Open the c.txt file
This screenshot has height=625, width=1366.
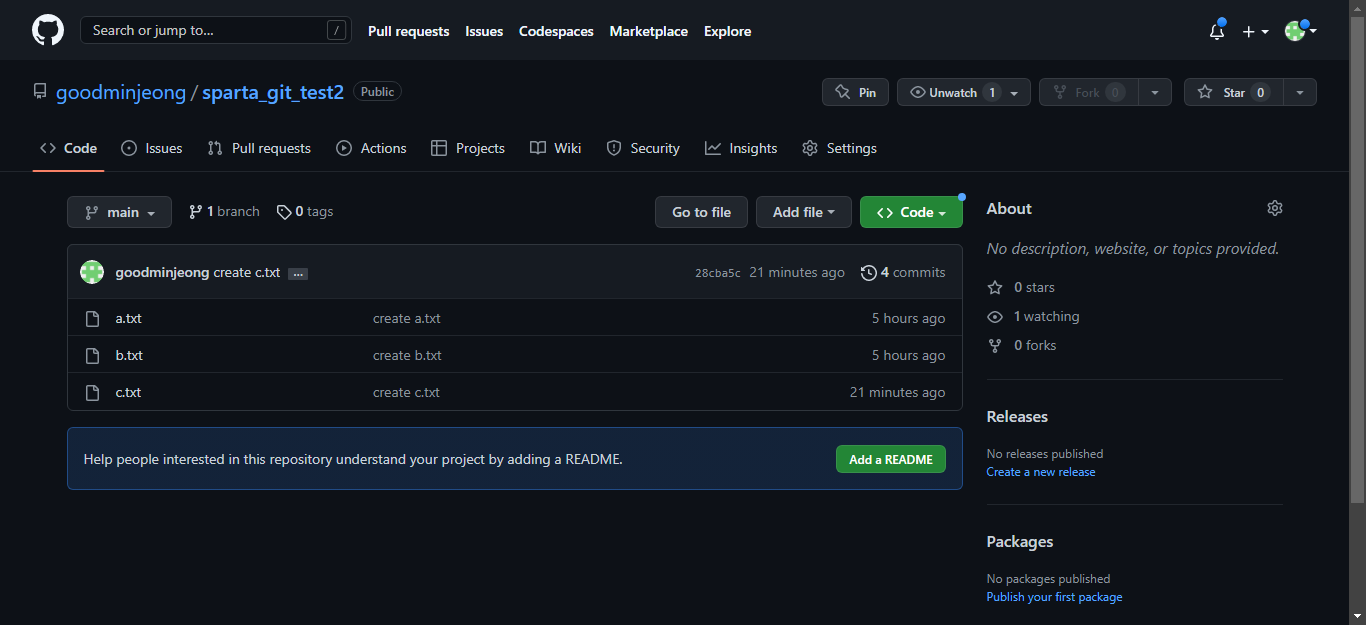(x=128, y=392)
